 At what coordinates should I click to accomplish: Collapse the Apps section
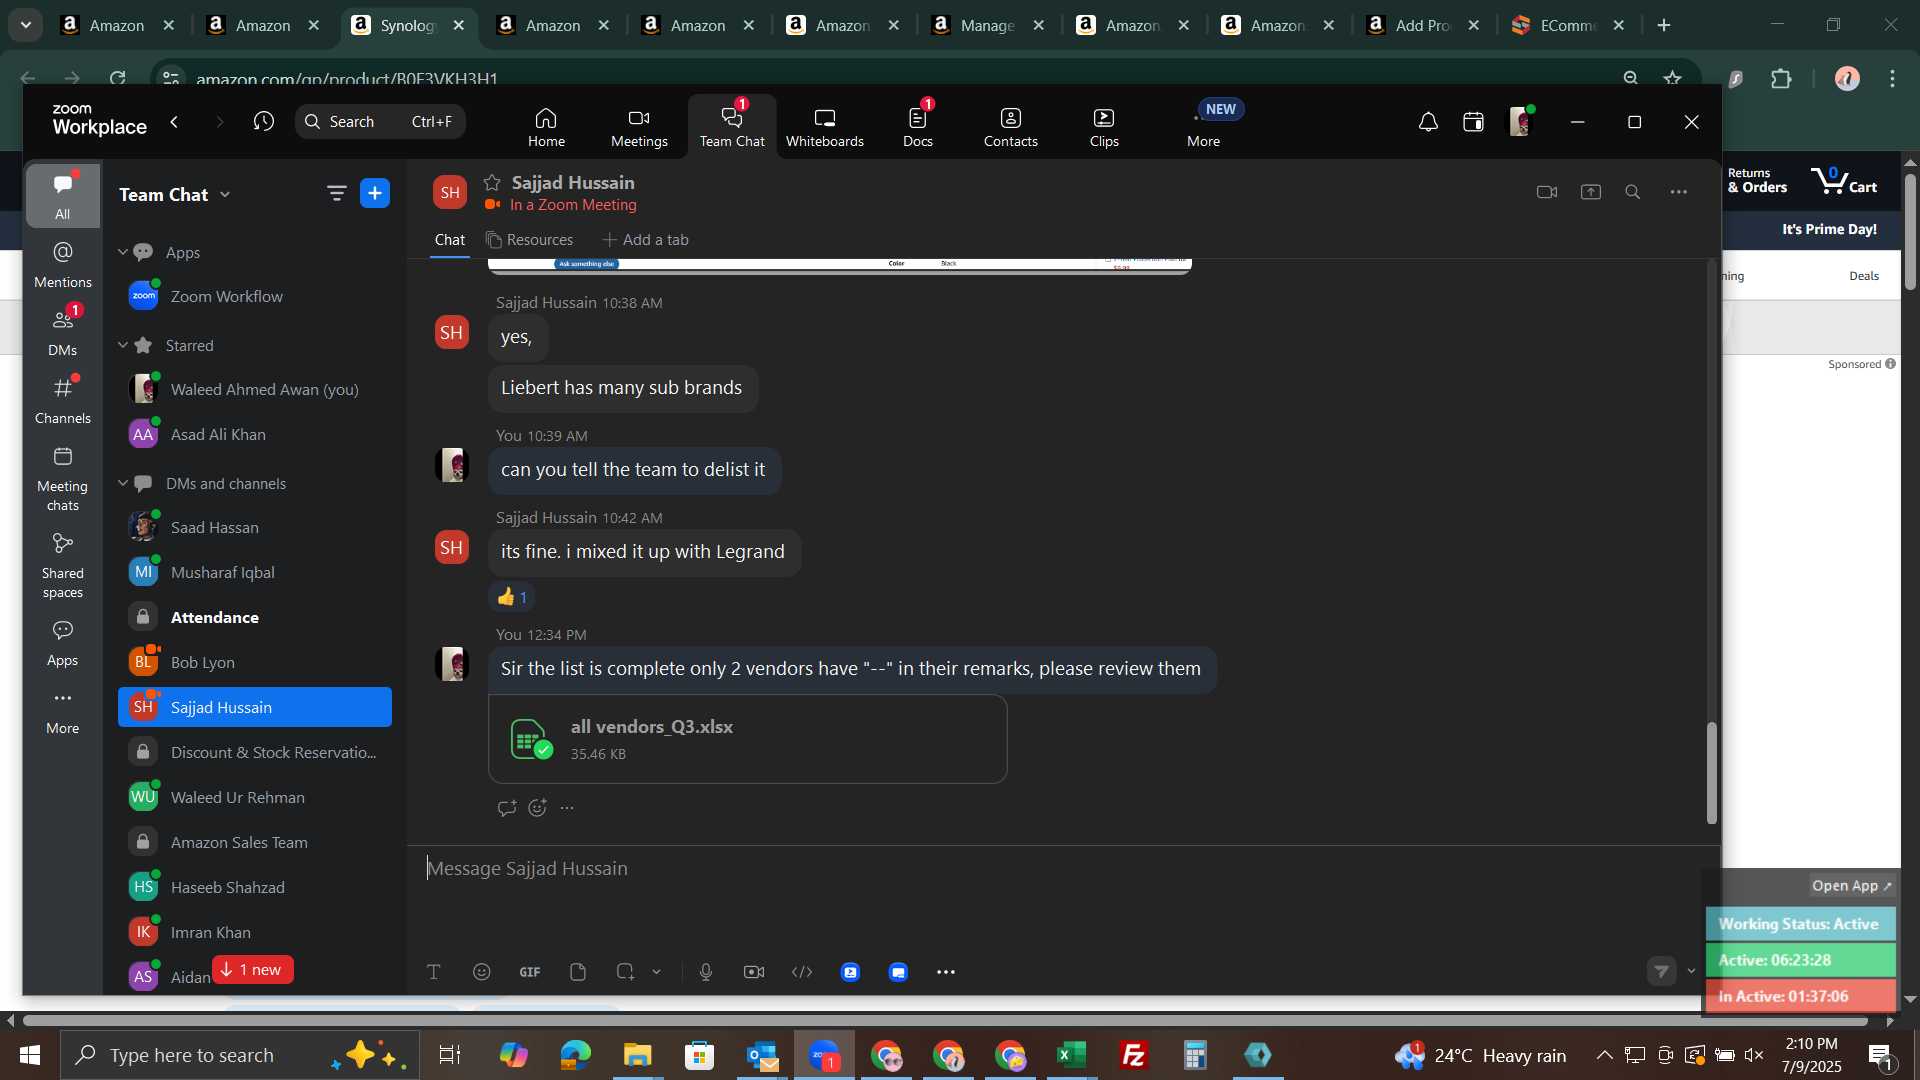tap(123, 252)
